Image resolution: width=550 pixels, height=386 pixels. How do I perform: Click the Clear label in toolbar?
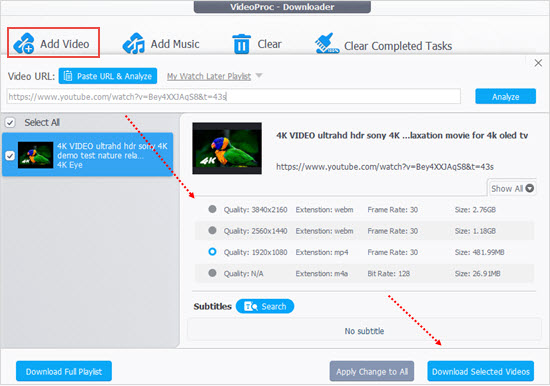click(x=269, y=44)
